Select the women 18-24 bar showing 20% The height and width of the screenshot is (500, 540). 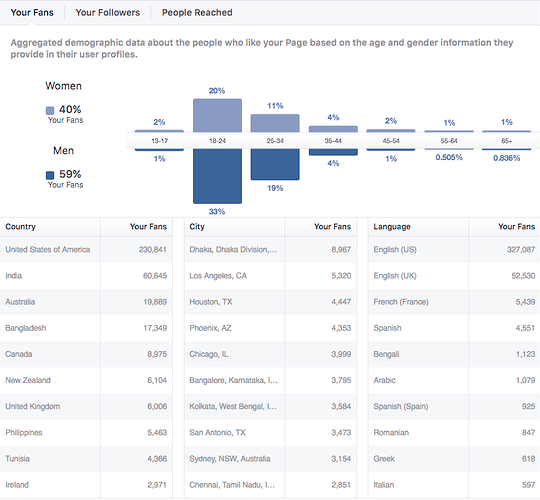coord(217,115)
